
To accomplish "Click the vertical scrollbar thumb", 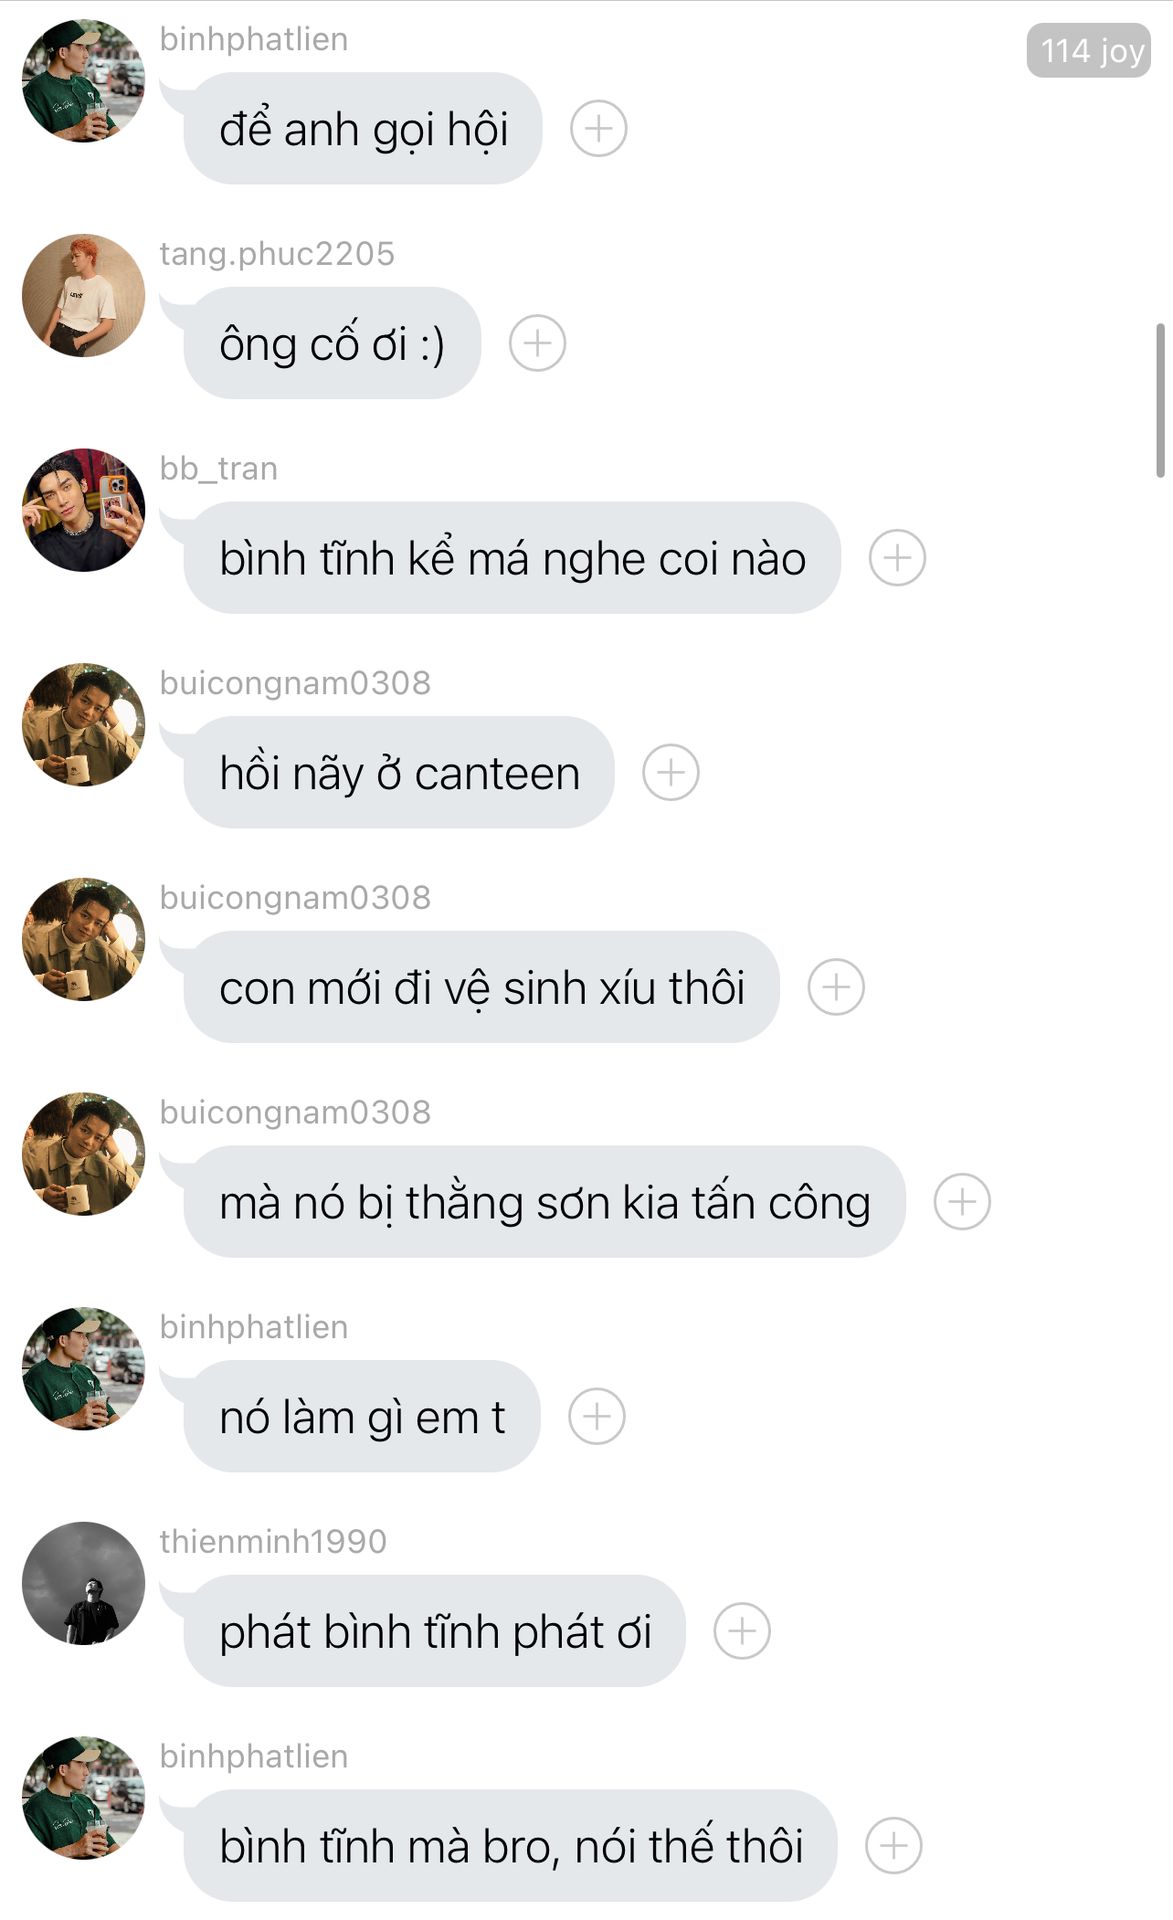I will tap(1160, 400).
